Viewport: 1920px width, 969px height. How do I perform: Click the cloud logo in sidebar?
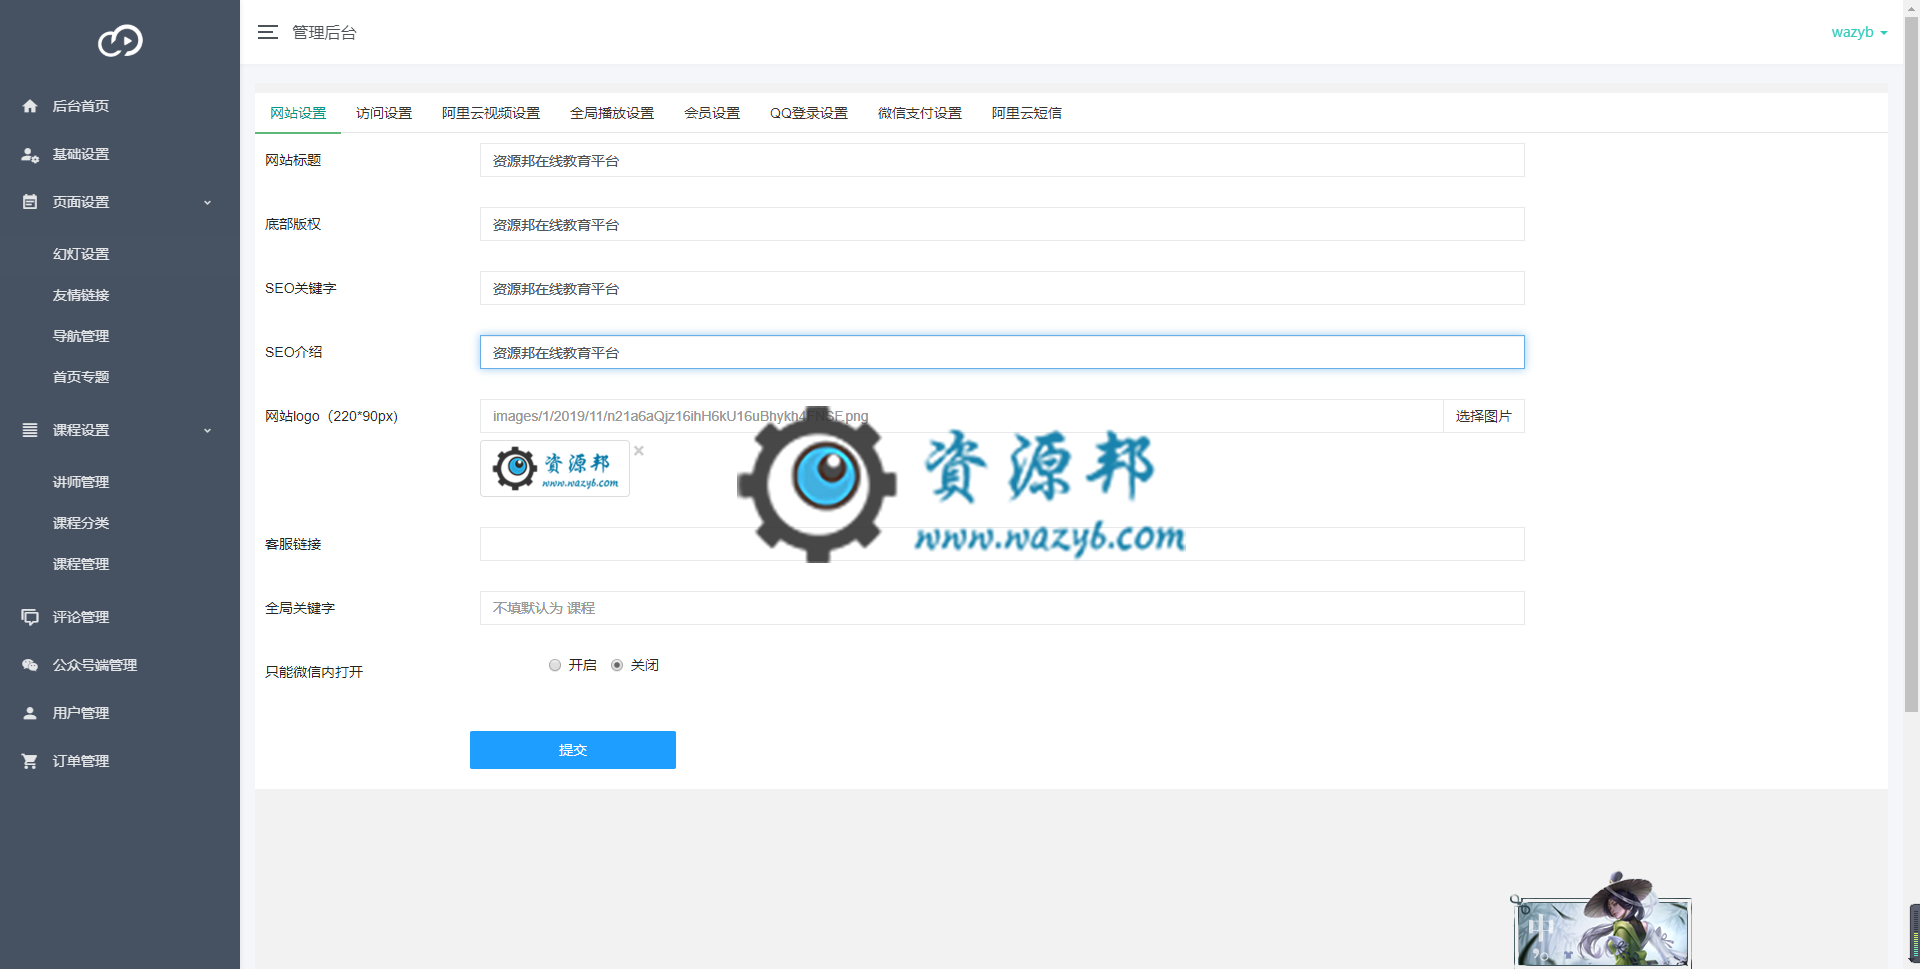120,41
